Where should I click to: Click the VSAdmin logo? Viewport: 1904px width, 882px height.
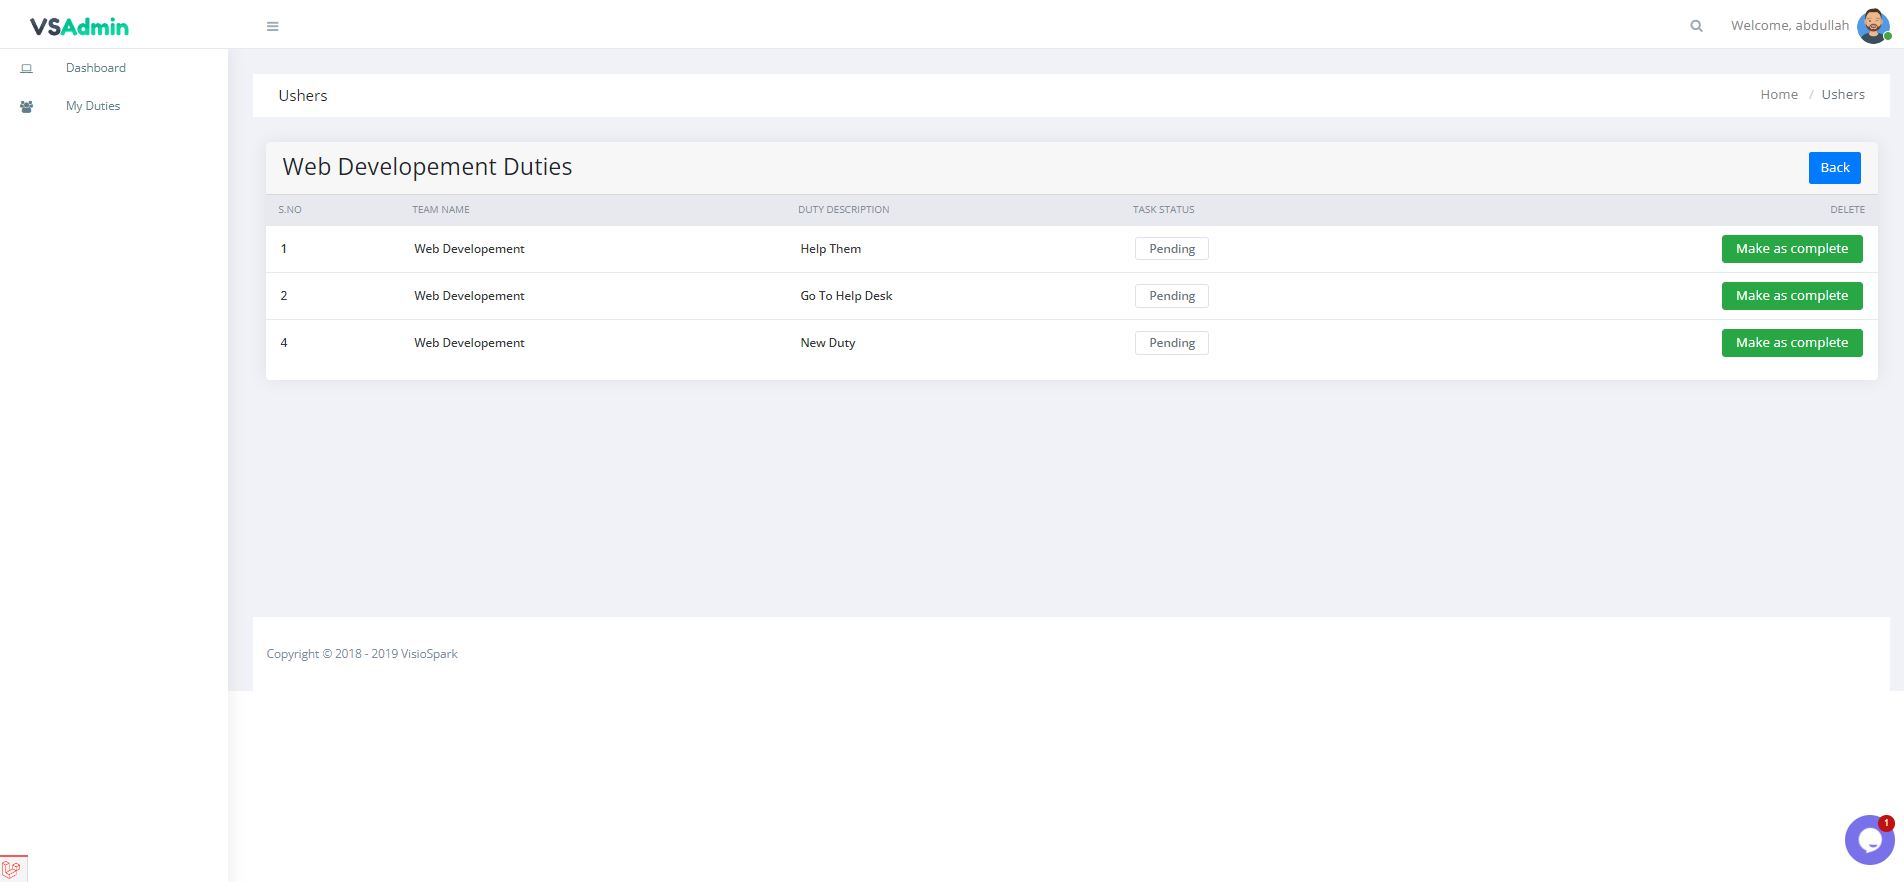click(x=79, y=27)
